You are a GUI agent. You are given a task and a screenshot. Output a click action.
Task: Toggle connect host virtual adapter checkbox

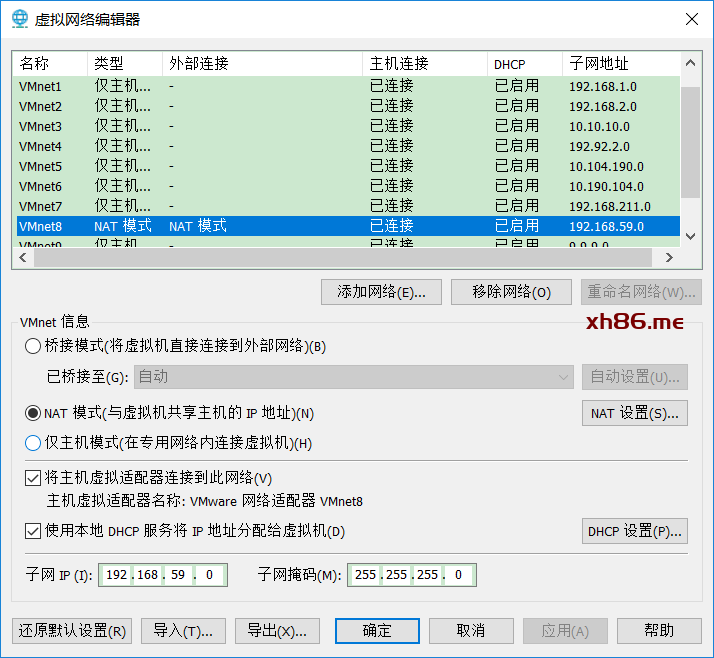pyautogui.click(x=33, y=478)
